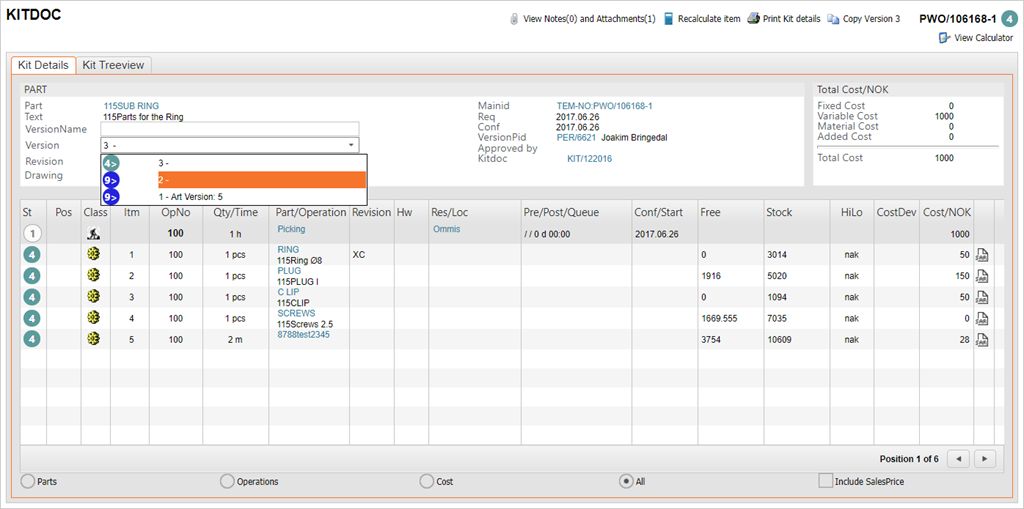Click Copy Version 3 icon
Viewport: 1024px width, 509px height.
click(x=833, y=19)
